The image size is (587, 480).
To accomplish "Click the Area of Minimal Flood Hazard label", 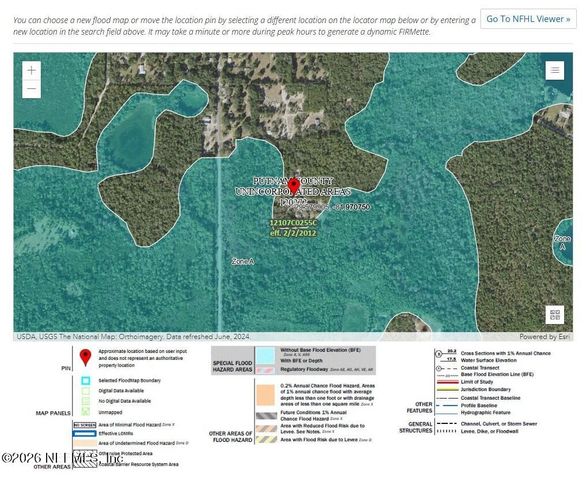I will (x=137, y=425).
